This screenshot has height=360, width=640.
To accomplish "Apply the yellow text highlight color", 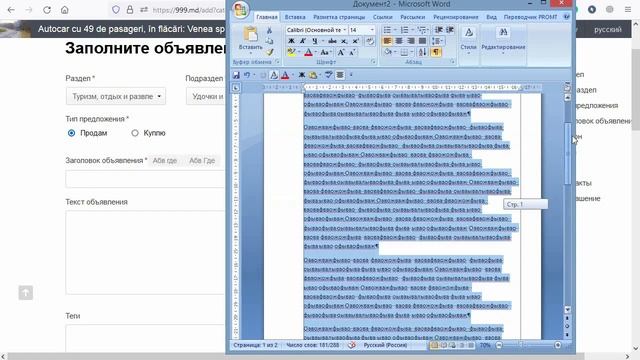I will pos(291,52).
